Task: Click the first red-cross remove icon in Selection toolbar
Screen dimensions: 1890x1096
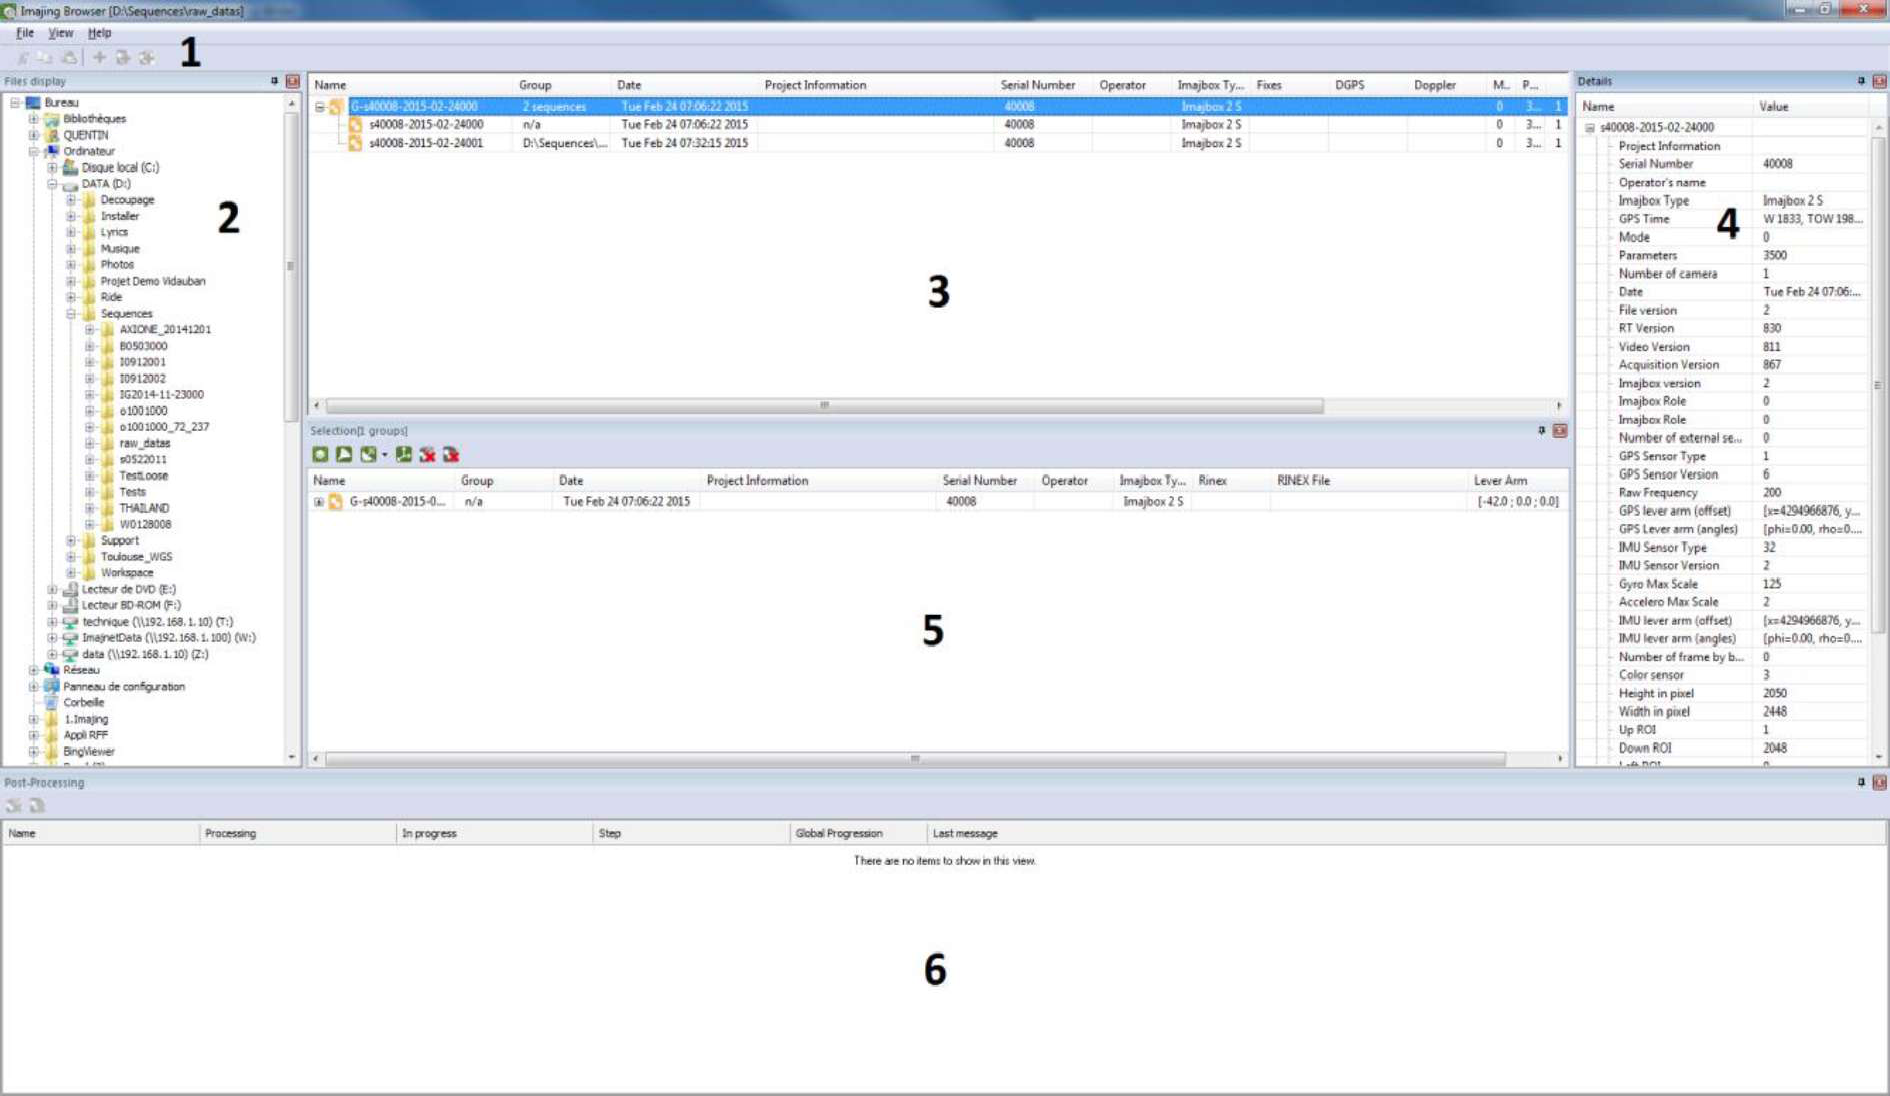Action: pos(428,455)
